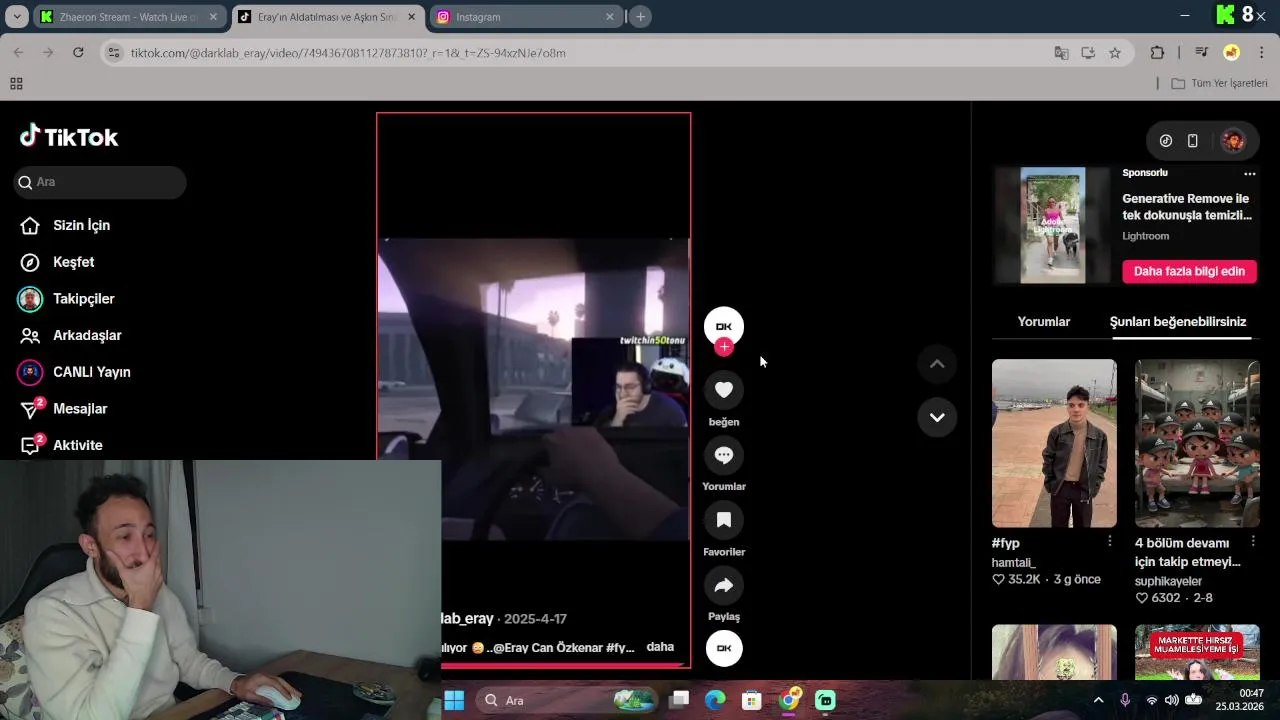The image size is (1280, 720).
Task: Open sponsored ad options menu
Action: [1249, 173]
